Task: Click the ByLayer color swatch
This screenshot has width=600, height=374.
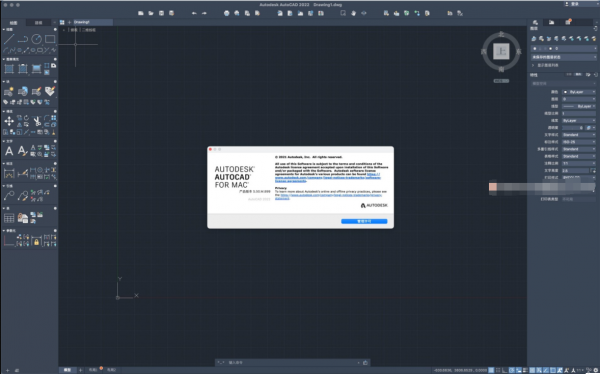Action: coord(565,92)
